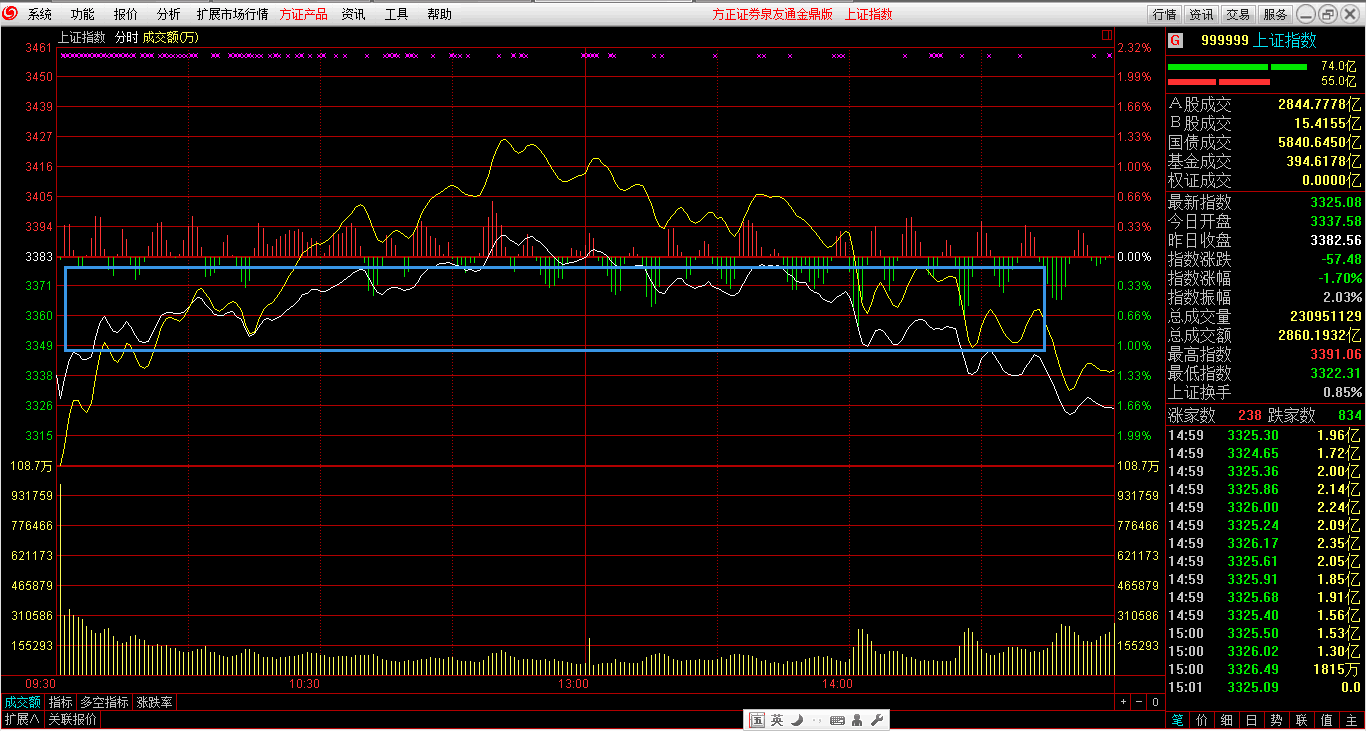Toggle IME 五 input mode icon
The width and height of the screenshot is (1366, 731).
pos(757,720)
